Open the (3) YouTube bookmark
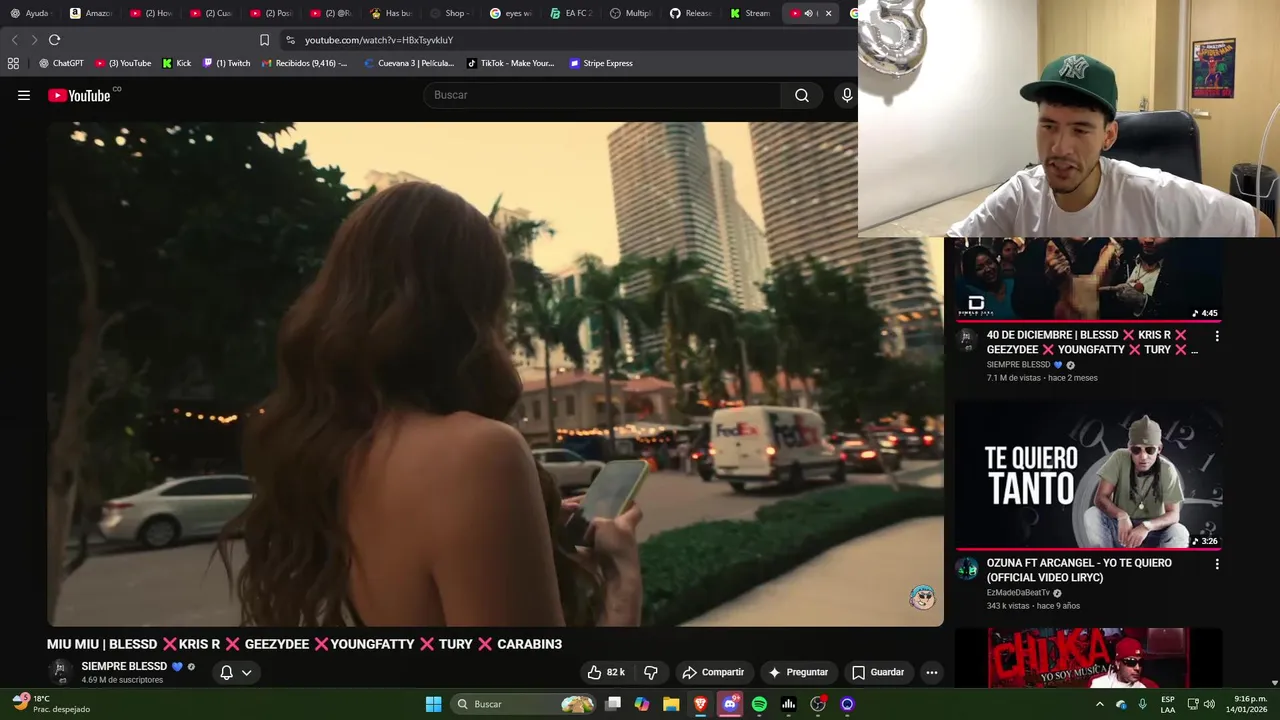The image size is (1280, 720). pos(123,63)
